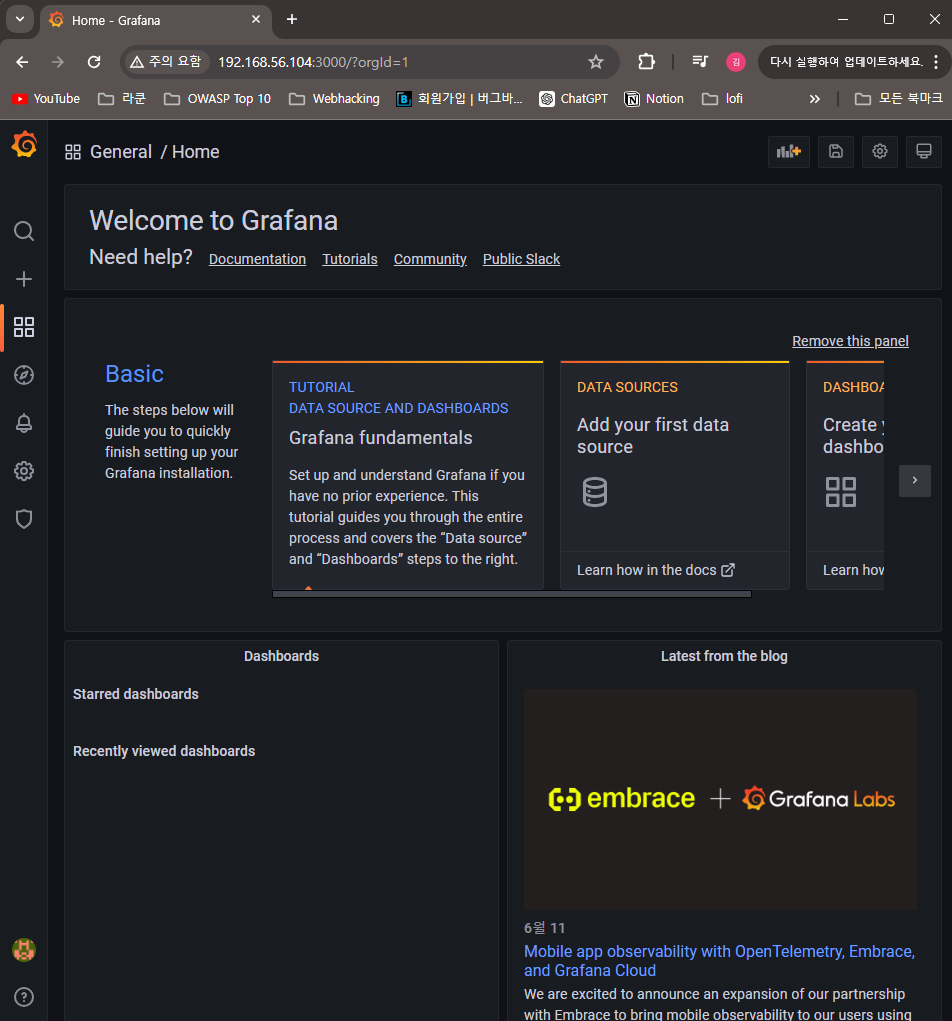Open Add your first data source card
The image size is (952, 1021).
pos(675,475)
